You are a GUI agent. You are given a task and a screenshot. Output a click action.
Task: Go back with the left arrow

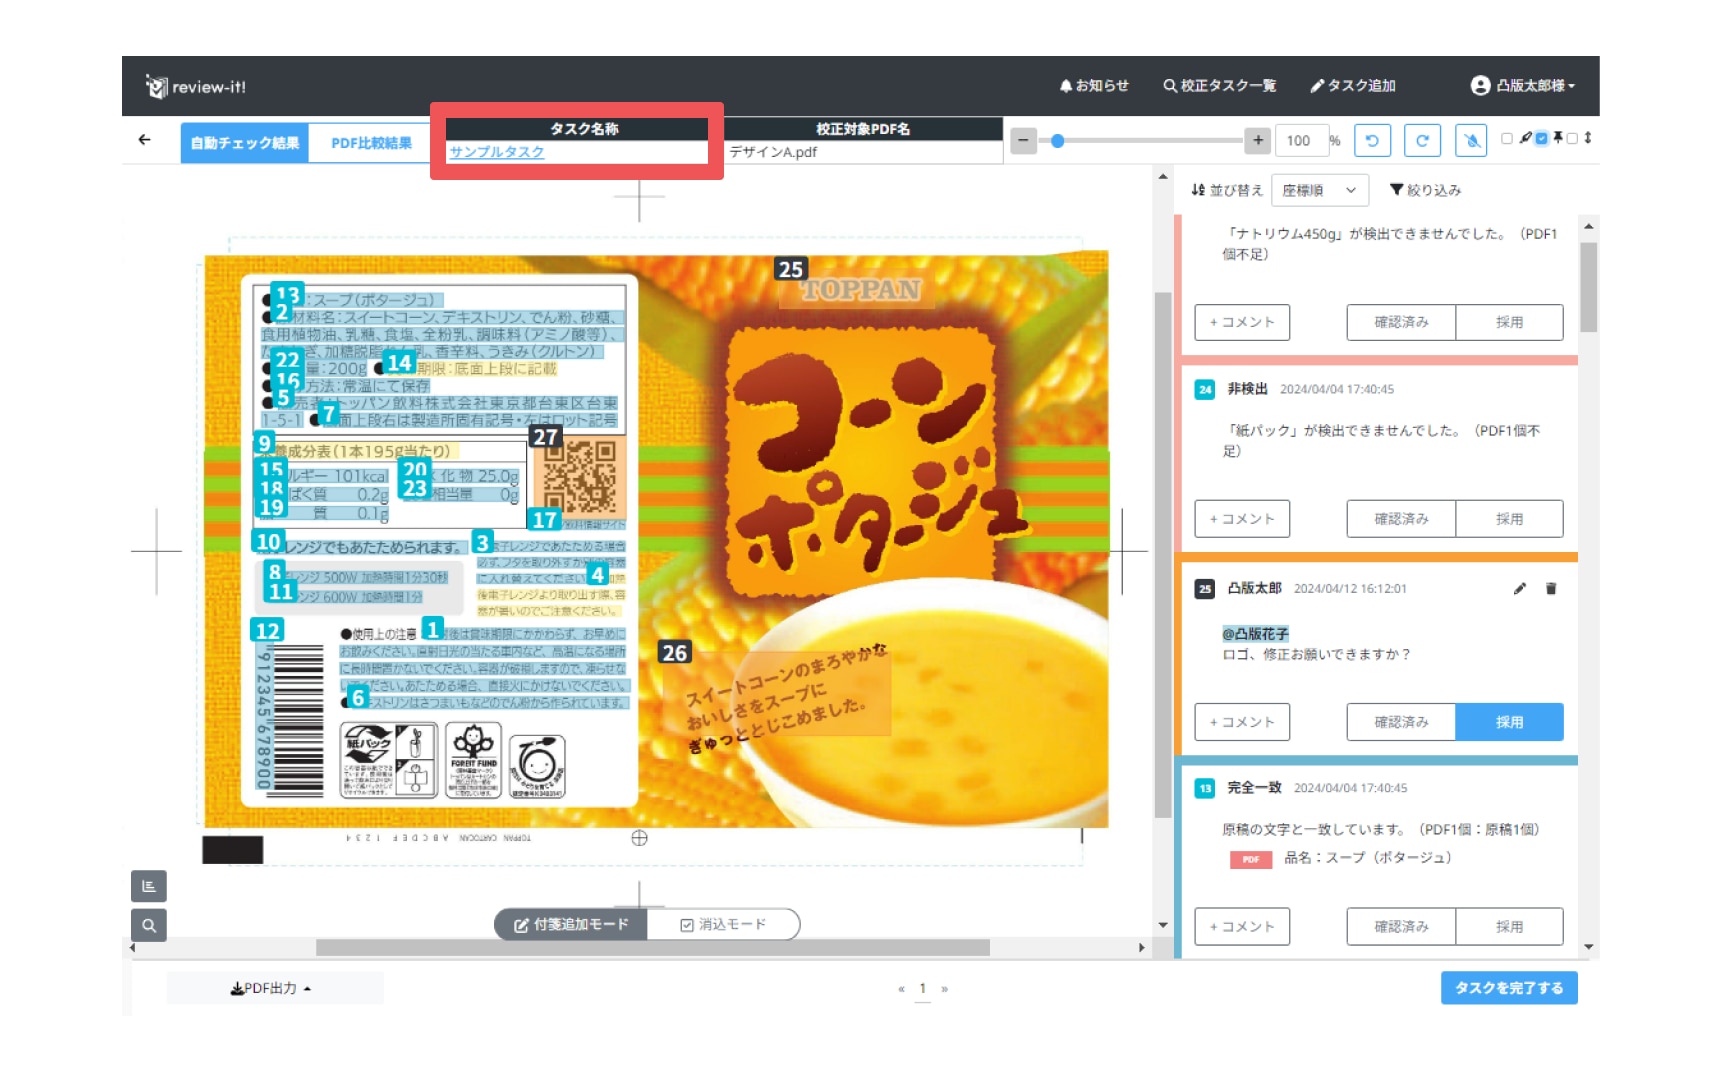pyautogui.click(x=145, y=140)
